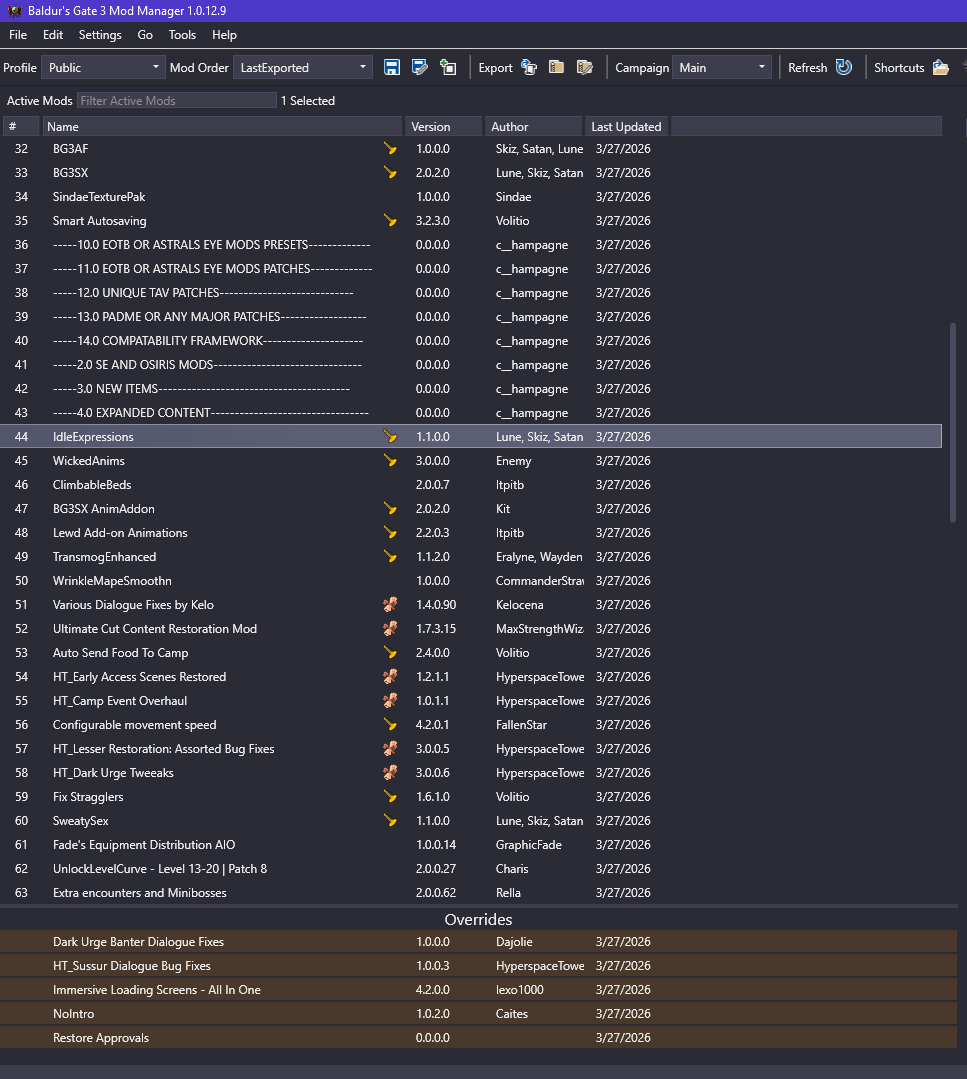Click the Export label in the toolbar
The image size is (967, 1079).
click(496, 67)
